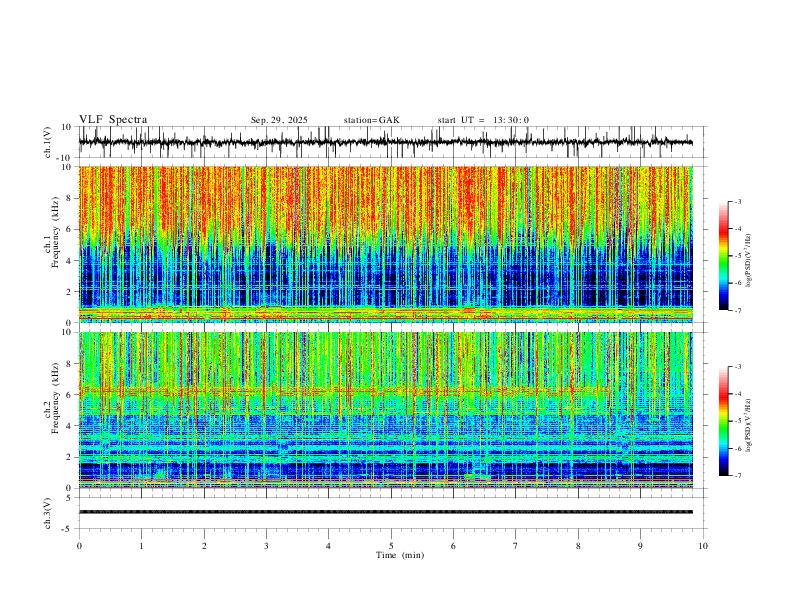The image size is (792, 612).
Task: Click the "9" tick on the time axis
Action: 640,546
